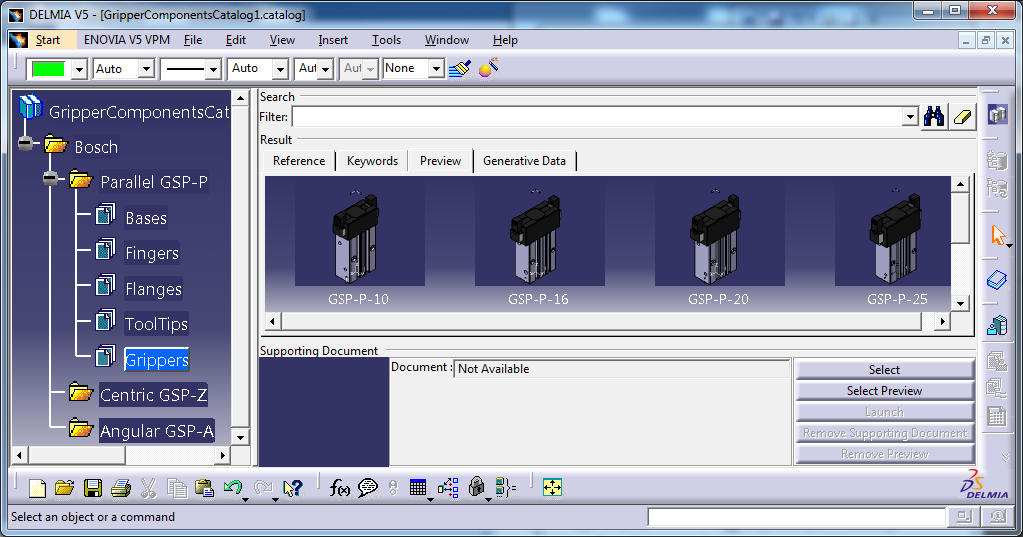Open the ENOVIA V5 VPM menu
1023x537 pixels.
coord(127,40)
